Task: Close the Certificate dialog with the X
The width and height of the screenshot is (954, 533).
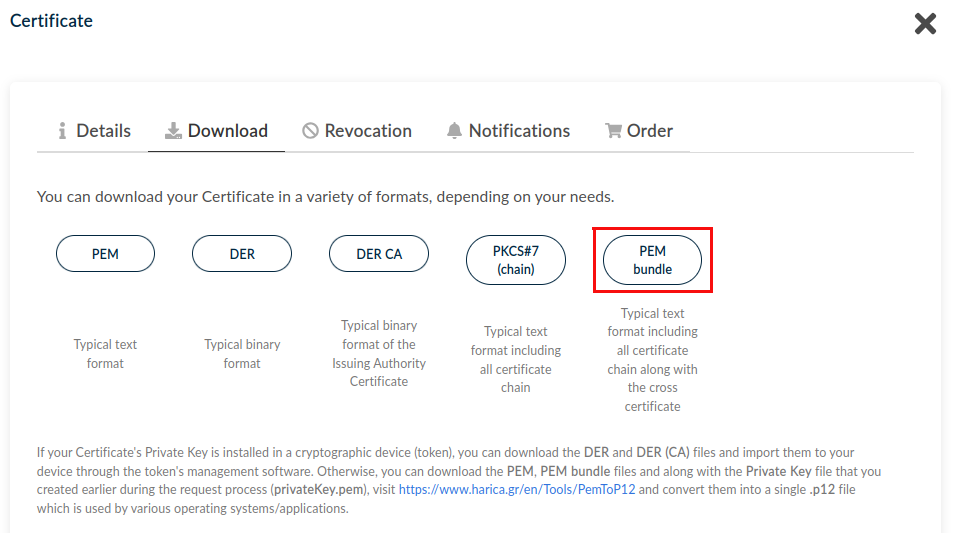Action: 925,24
